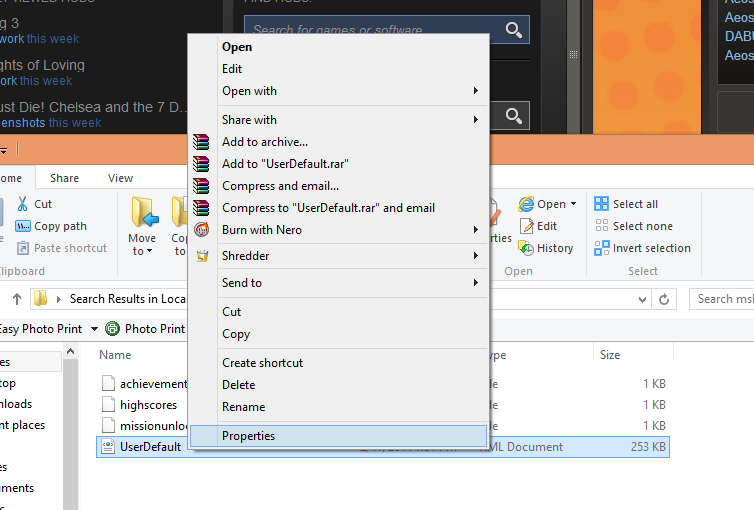Open the Easy Photo Print dropdown arrow
This screenshot has width=754, height=510.
[94, 329]
